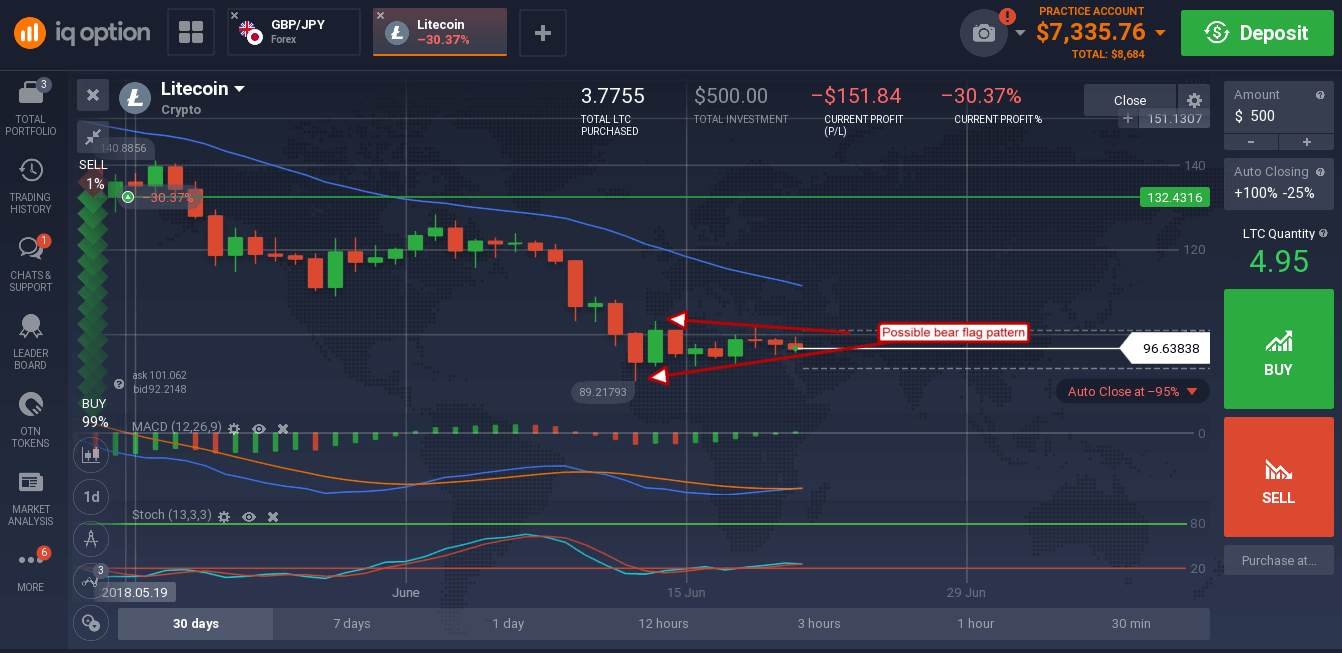Screen dimensions: 1342x653
Task: Expand Auto Close at -95% dropdown
Action: 1192,392
